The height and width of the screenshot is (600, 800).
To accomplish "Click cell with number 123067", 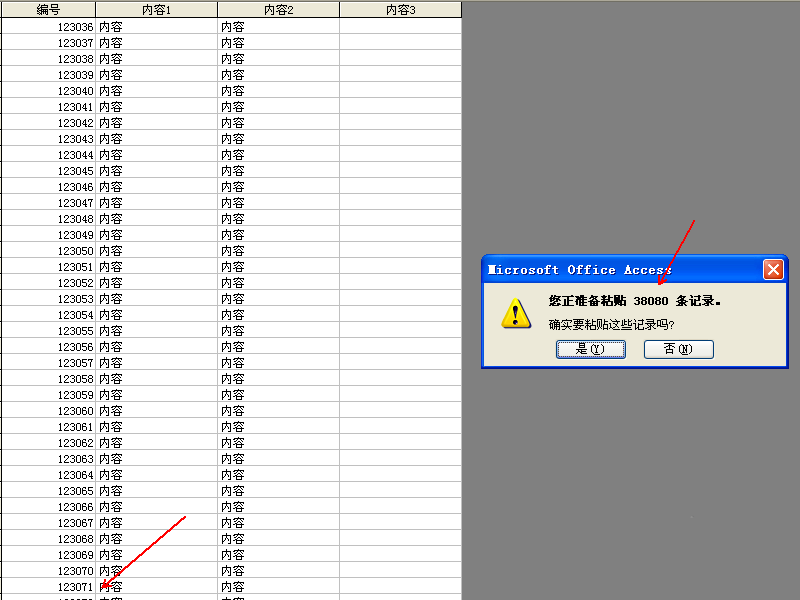I will (48, 523).
